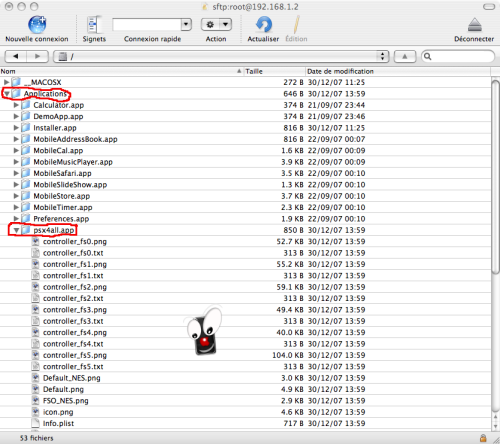
Task: Sort by Date de modification header
Action: click(398, 71)
